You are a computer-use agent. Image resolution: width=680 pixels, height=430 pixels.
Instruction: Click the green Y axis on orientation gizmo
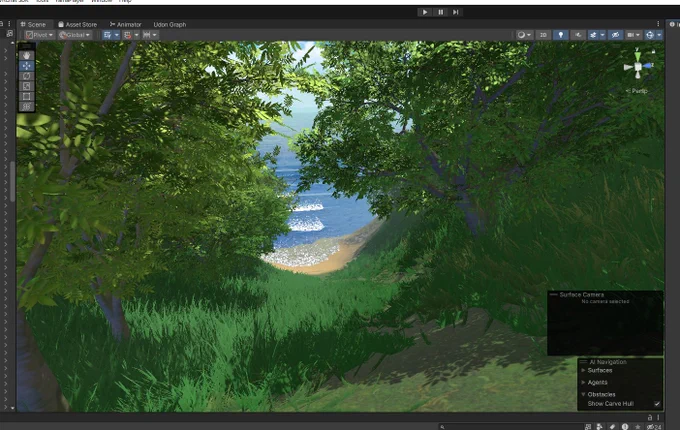coord(638,56)
